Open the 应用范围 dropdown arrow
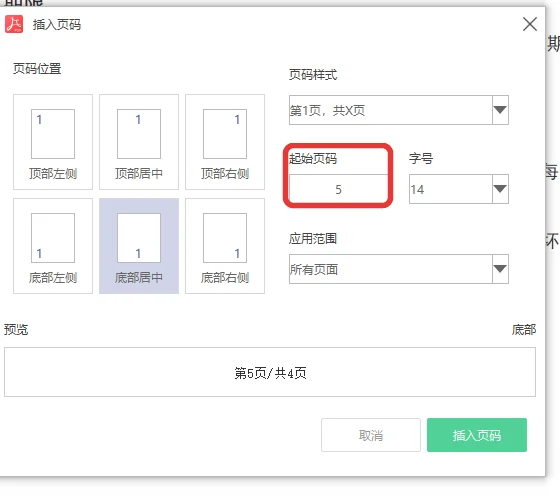The width and height of the screenshot is (560, 500). pos(500,269)
